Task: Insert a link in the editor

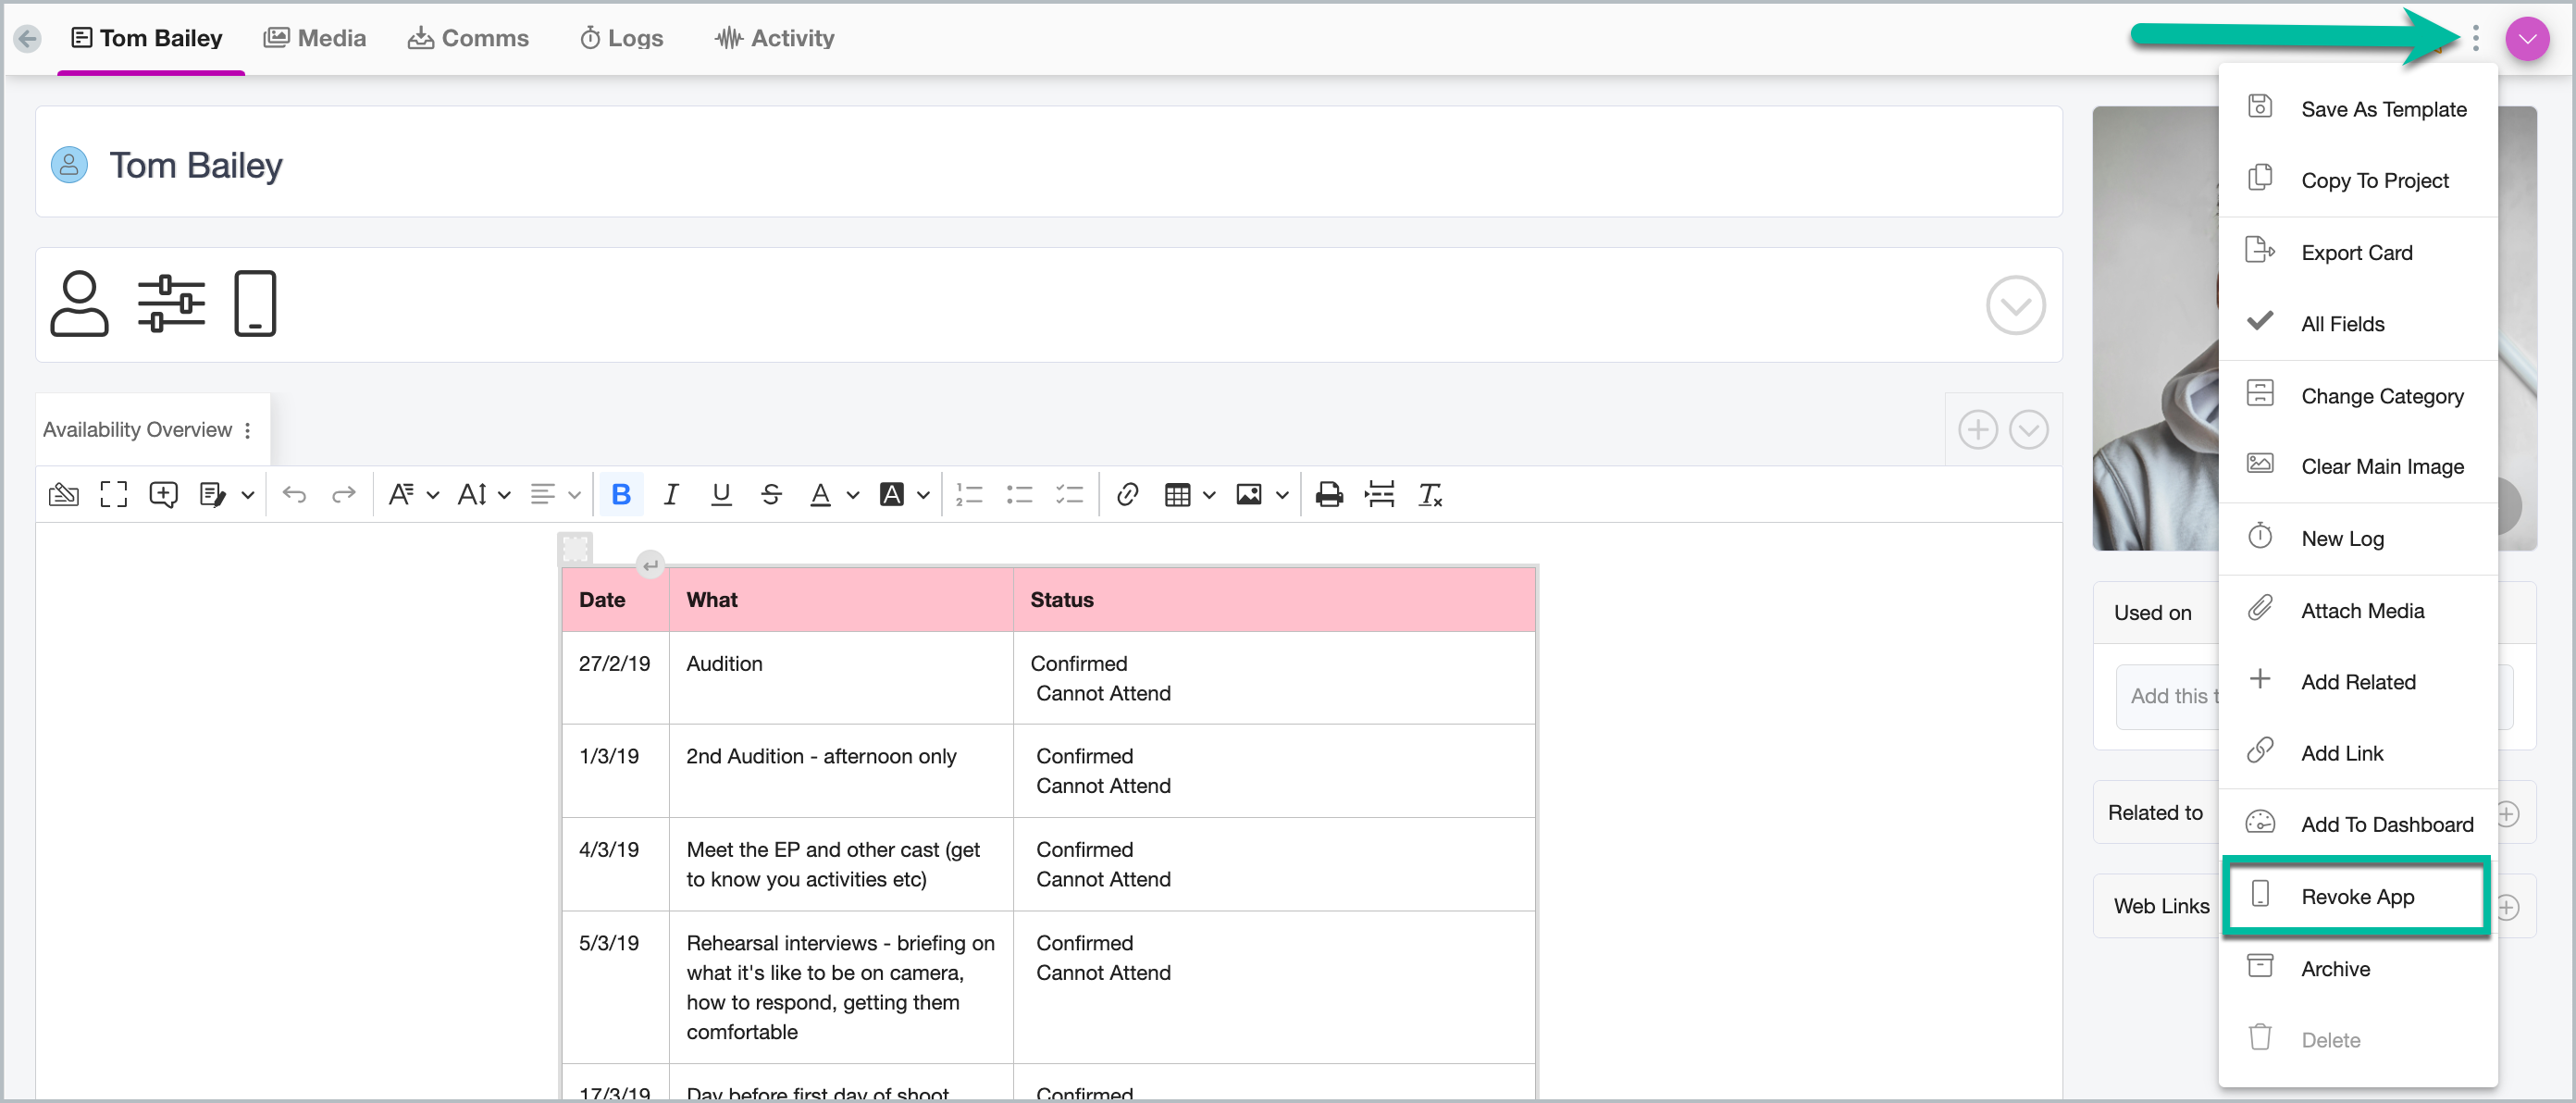Action: tap(1127, 494)
